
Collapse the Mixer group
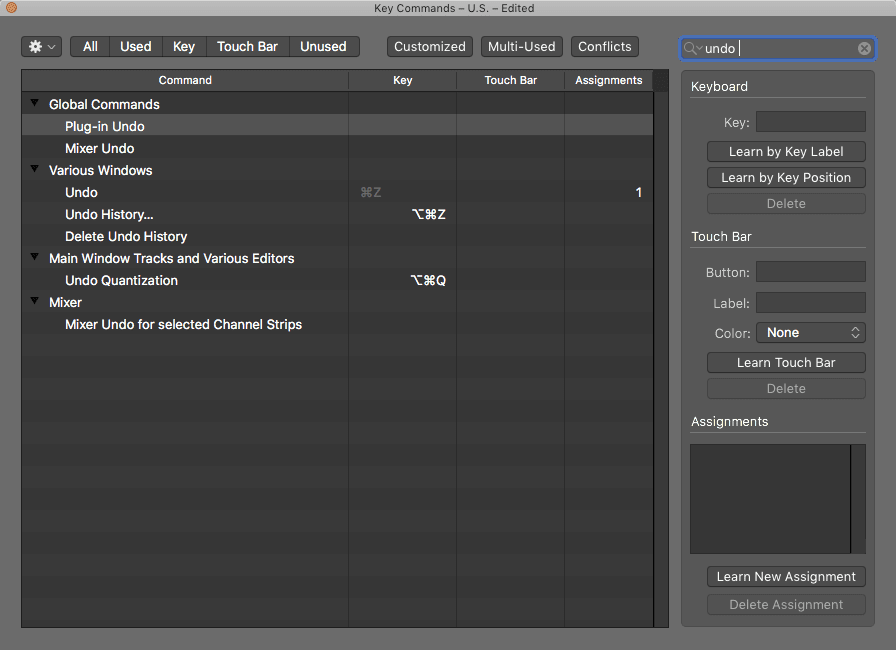pos(34,302)
